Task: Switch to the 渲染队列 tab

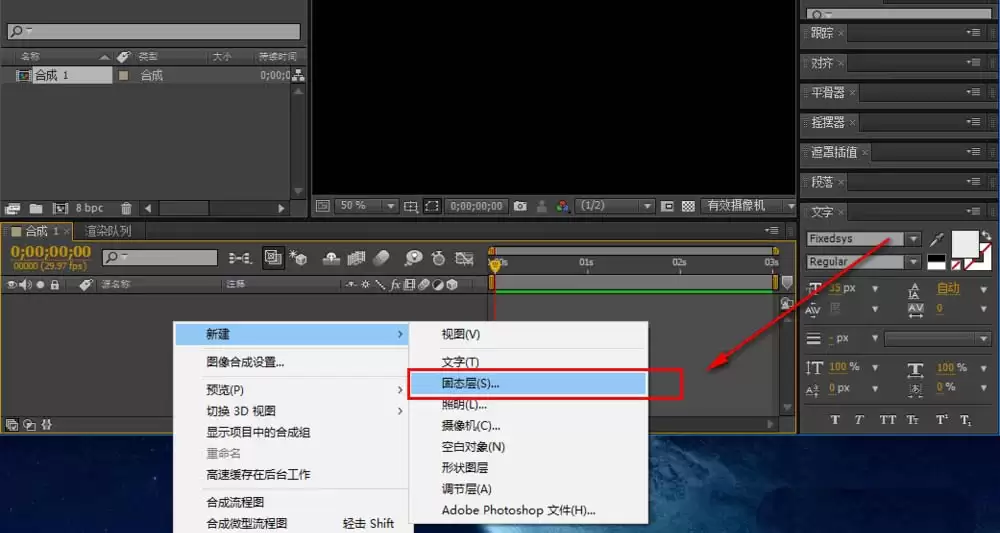Action: pyautogui.click(x=108, y=231)
